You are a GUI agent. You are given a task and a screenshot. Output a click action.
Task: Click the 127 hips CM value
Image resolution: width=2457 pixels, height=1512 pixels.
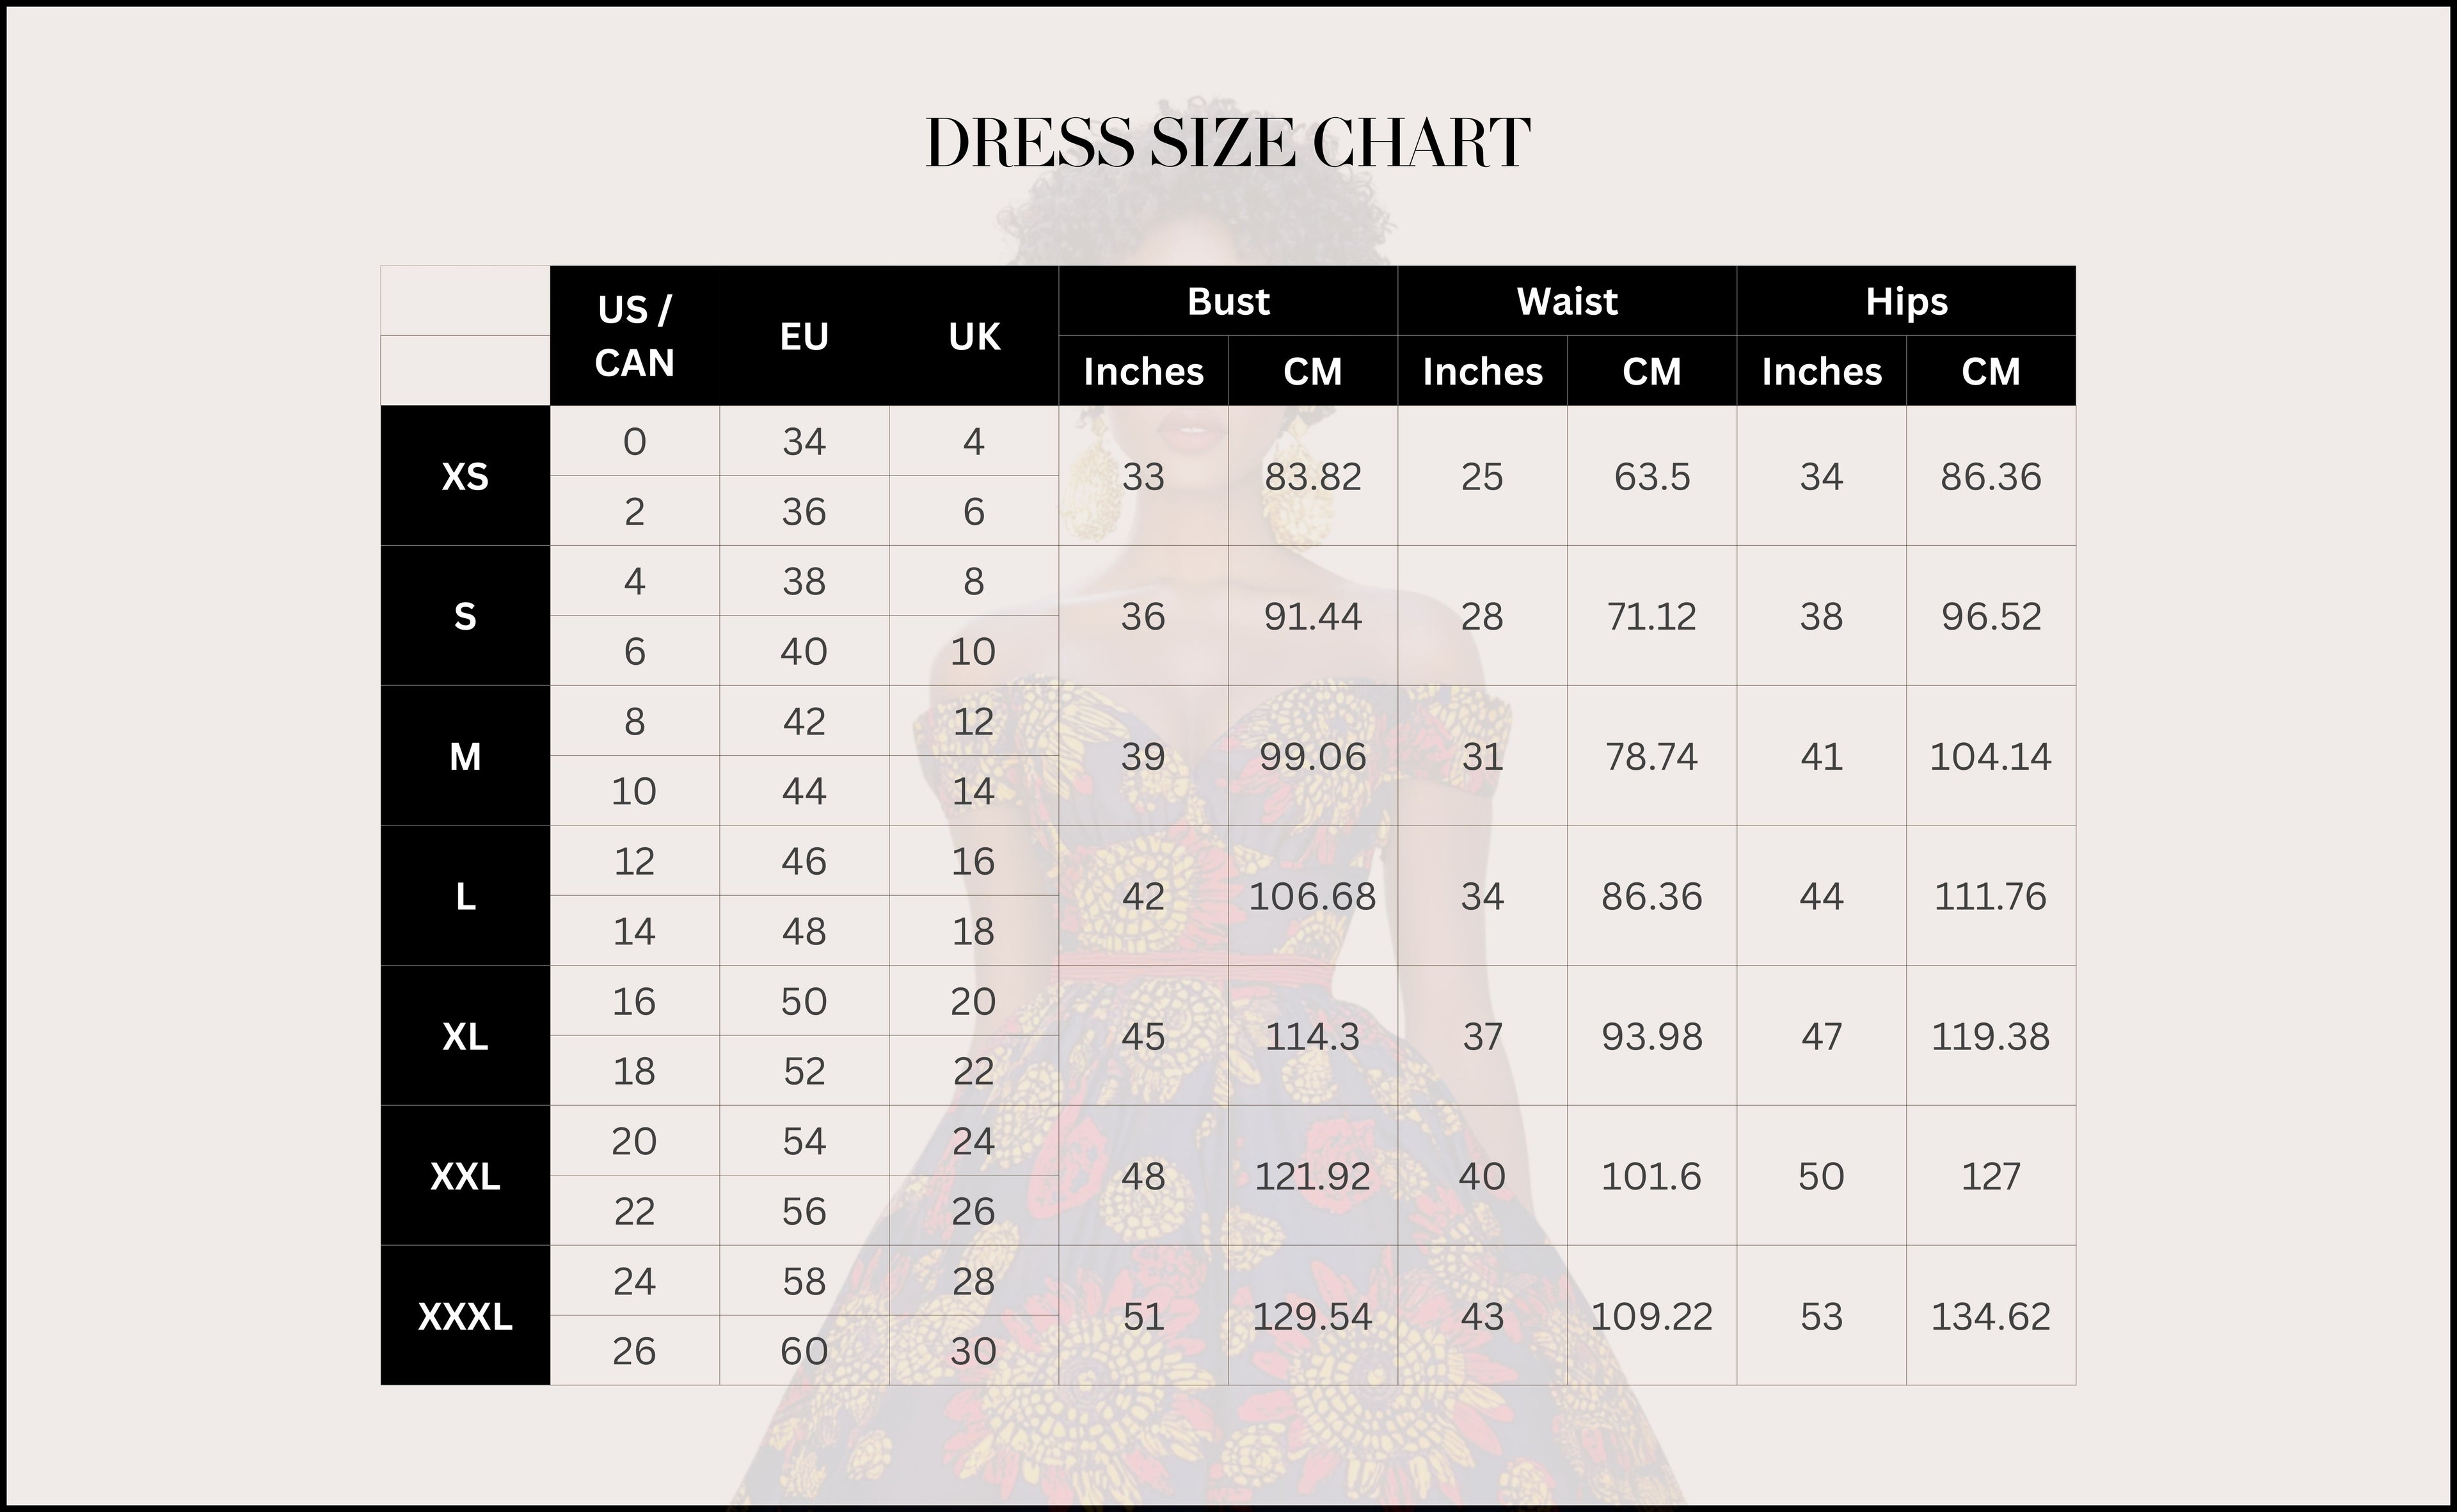coord(1990,1177)
